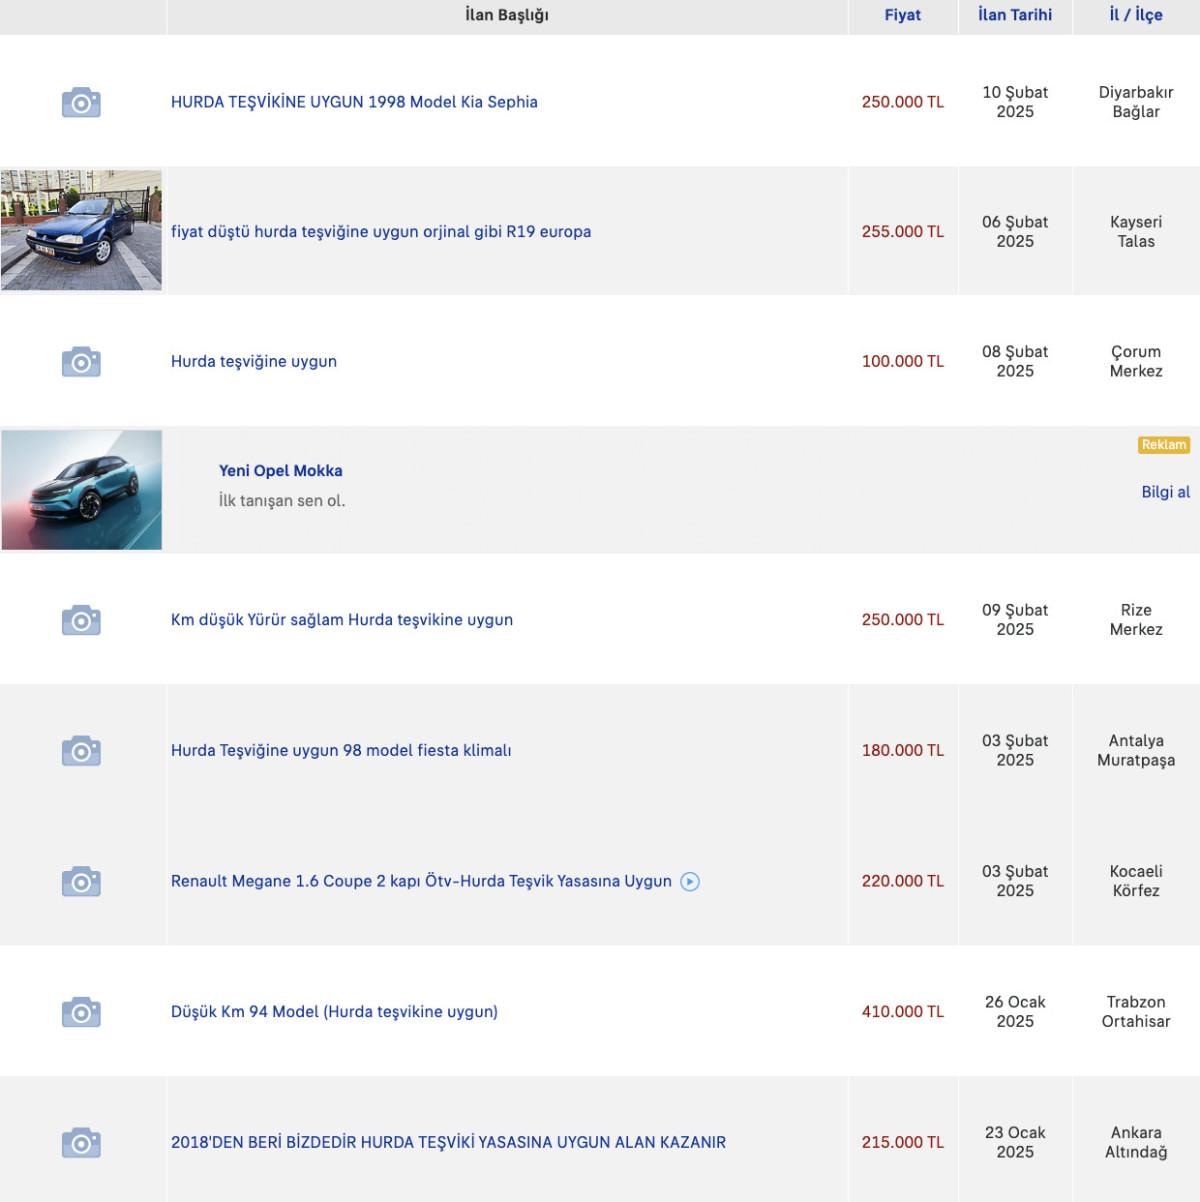The width and height of the screenshot is (1200, 1202).
Task: Click the yellow "Reklam" ad badge
Action: tap(1164, 445)
